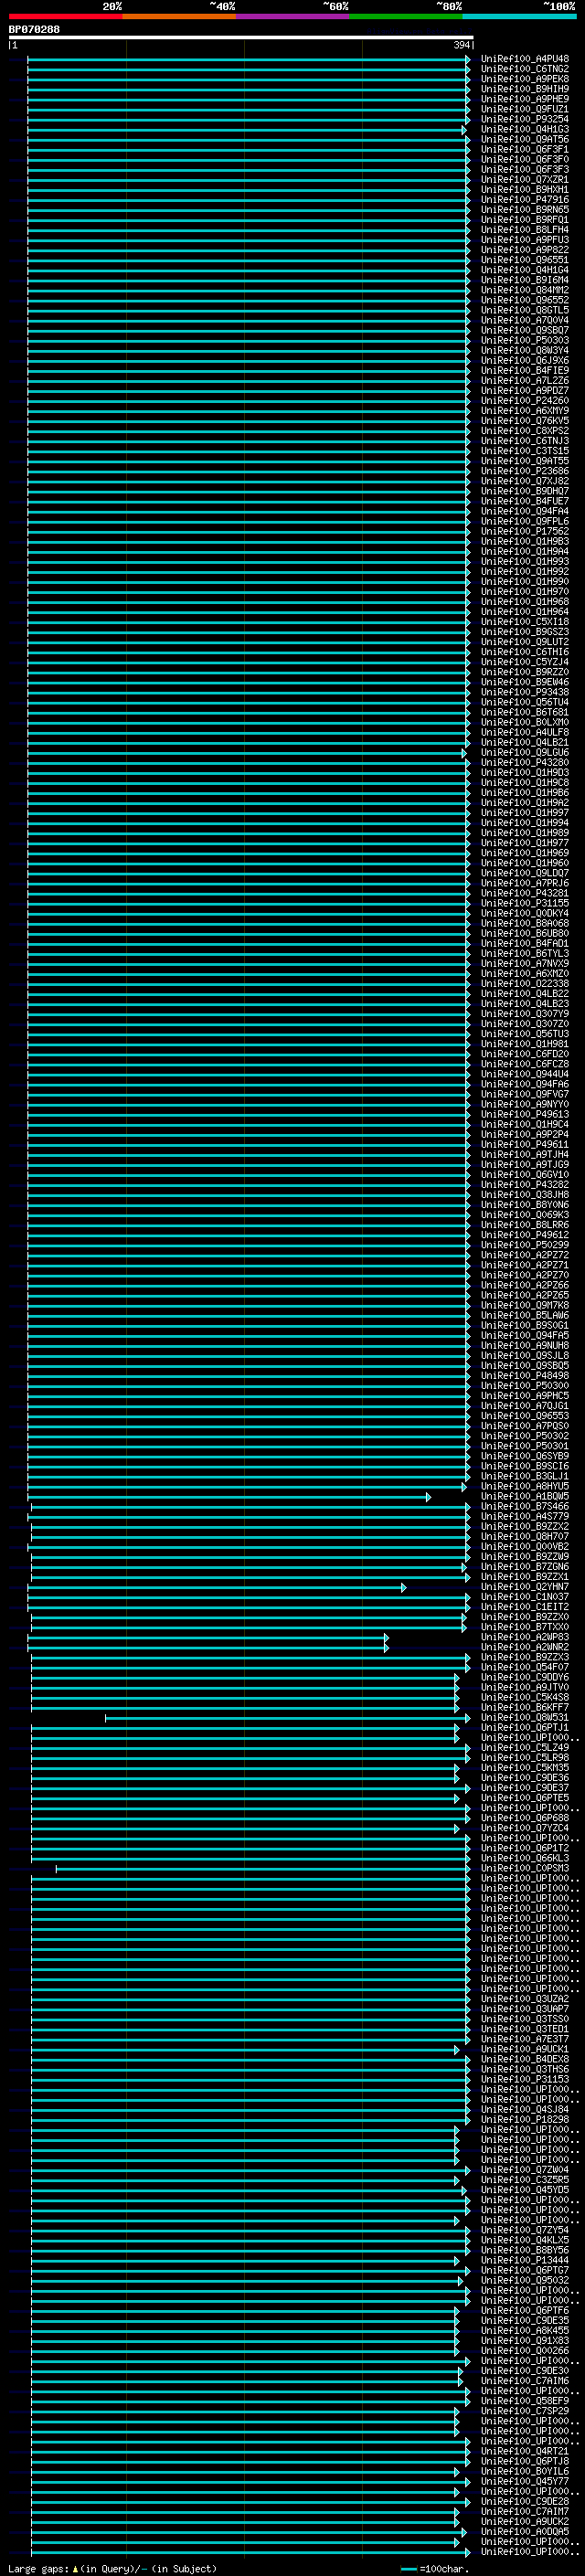Select hit label UniRef100_Q7XZR1
The height and width of the screenshot is (2576, 585).
pos(524,180)
